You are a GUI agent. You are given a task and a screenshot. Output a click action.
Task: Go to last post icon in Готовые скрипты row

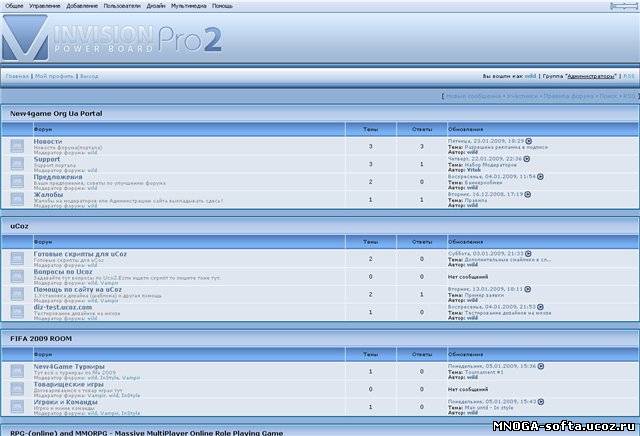tap(528, 254)
